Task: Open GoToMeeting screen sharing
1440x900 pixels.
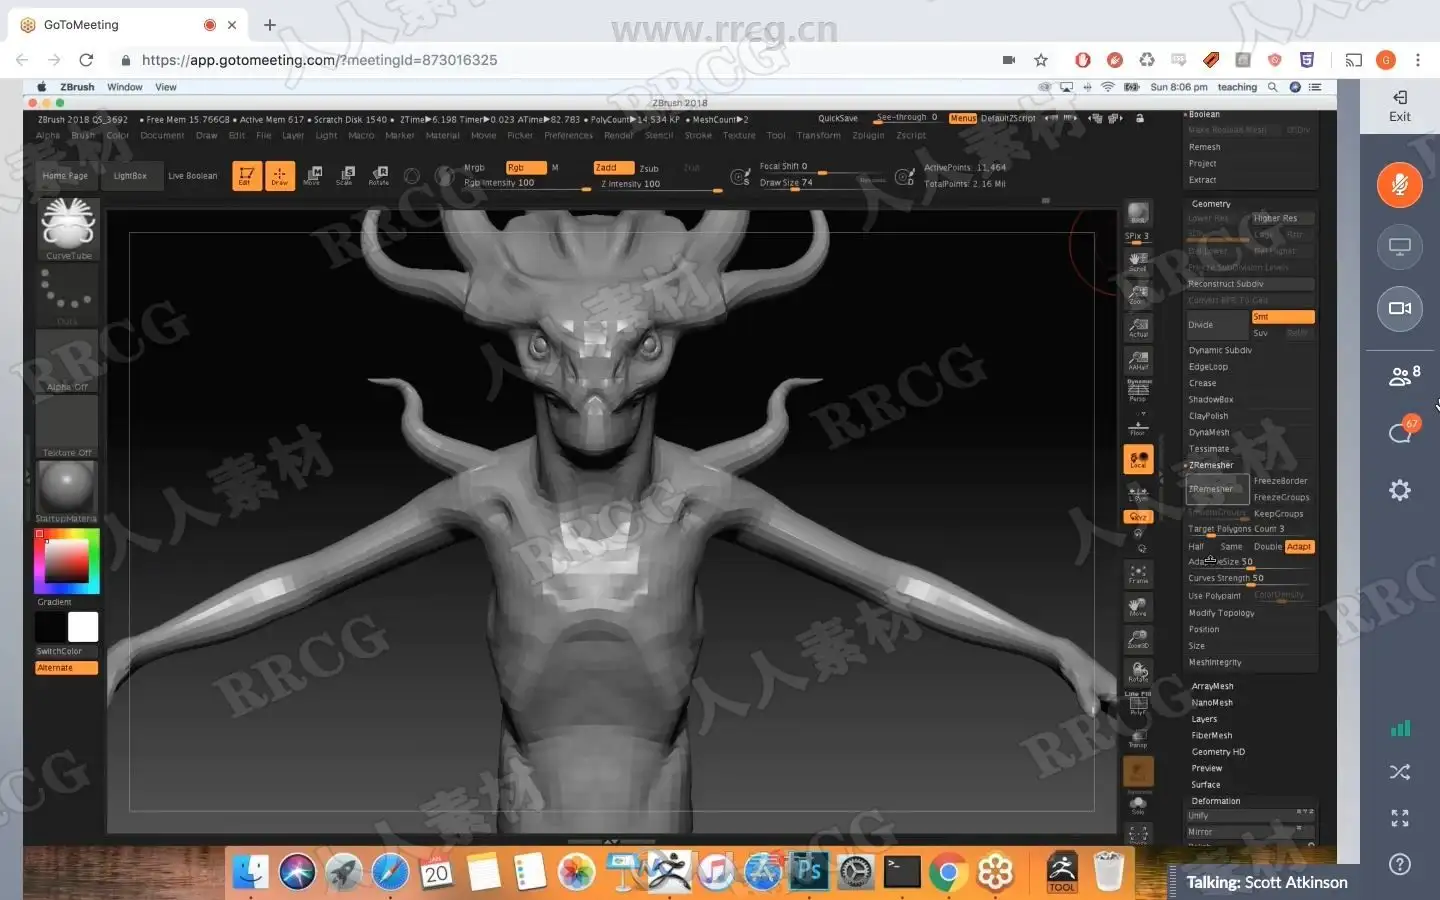Action: tap(1399, 247)
